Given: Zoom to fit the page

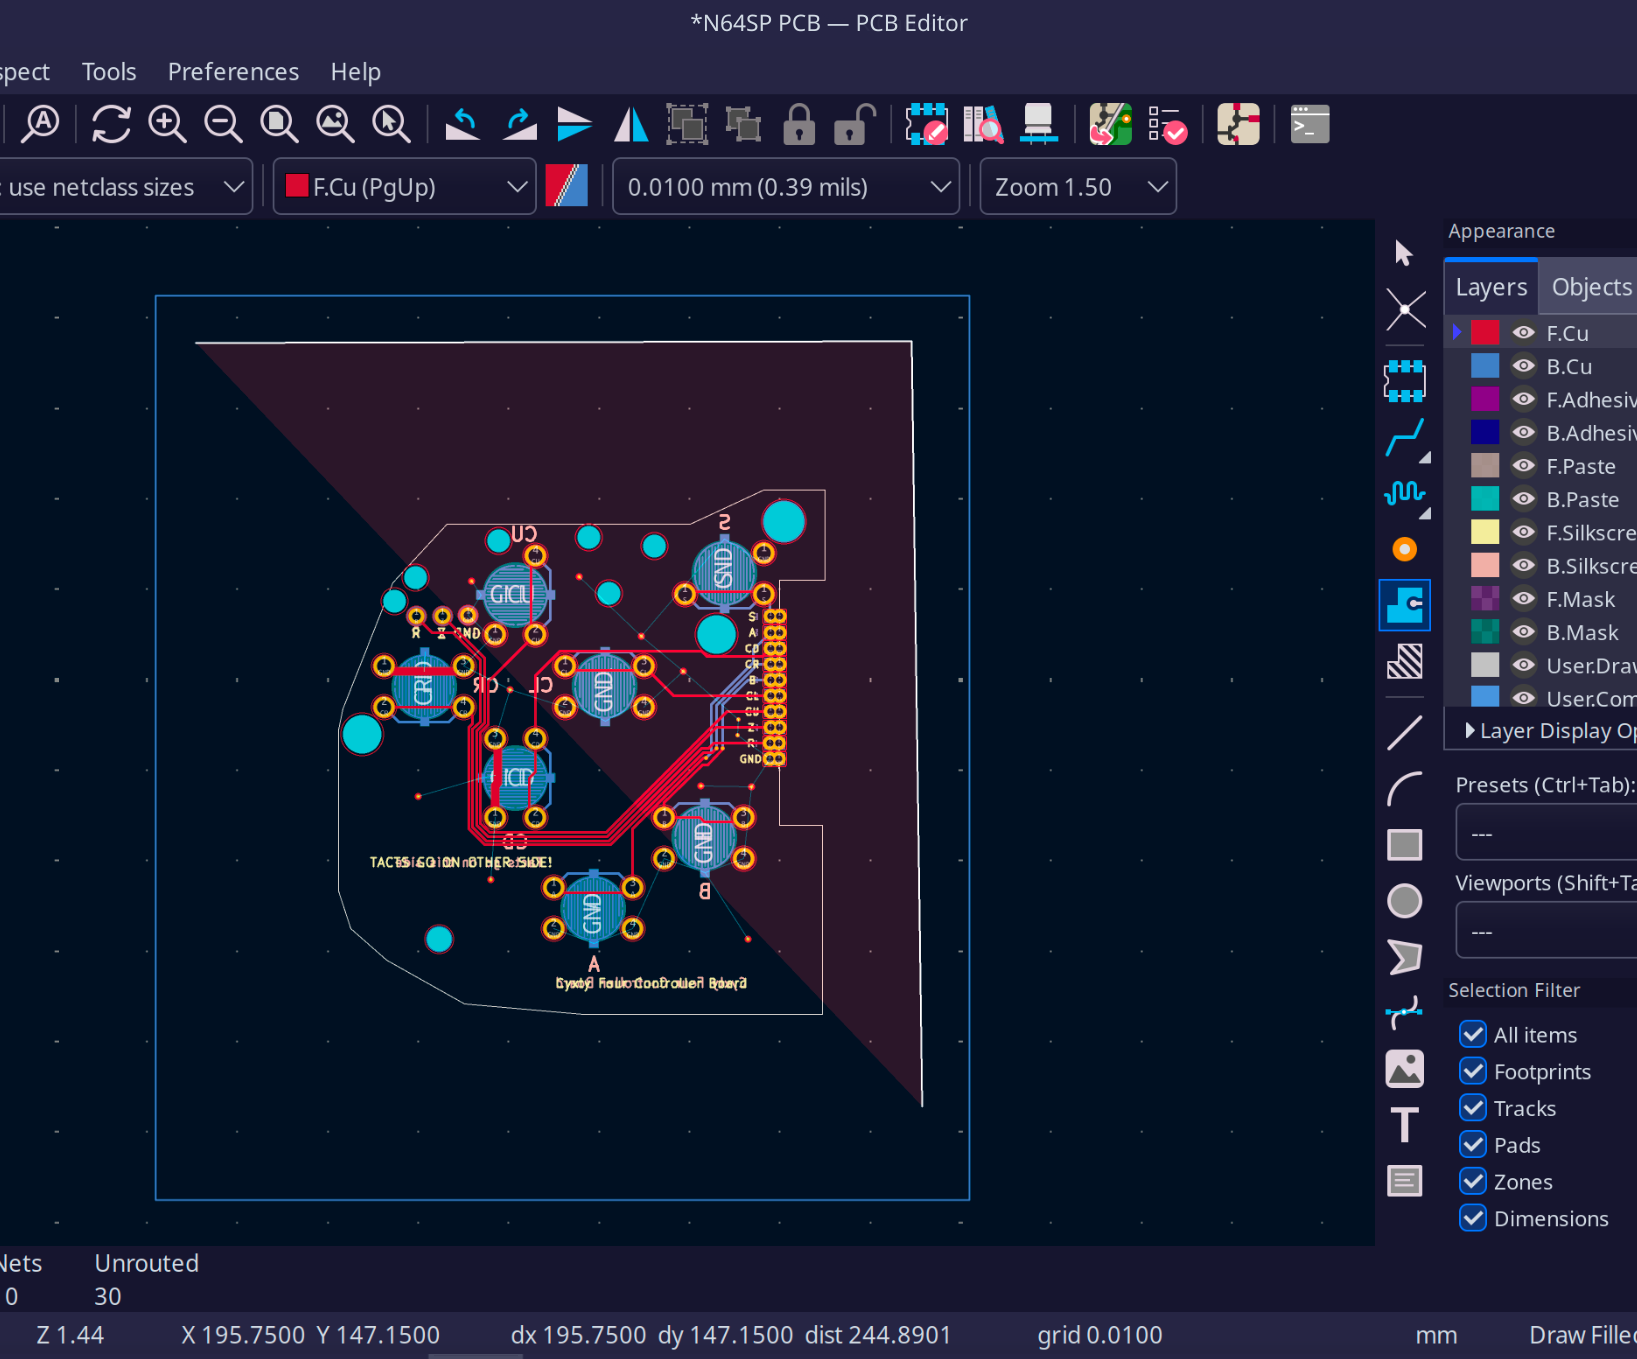Looking at the screenshot, I should point(279,124).
